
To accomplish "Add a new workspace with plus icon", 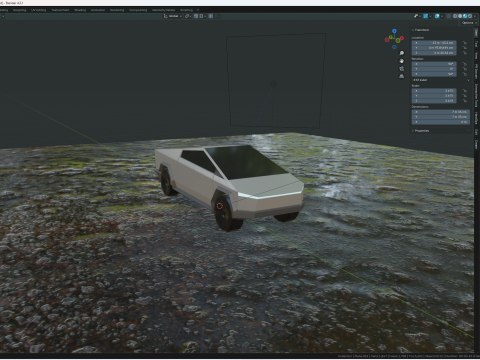I will tap(198, 10).
